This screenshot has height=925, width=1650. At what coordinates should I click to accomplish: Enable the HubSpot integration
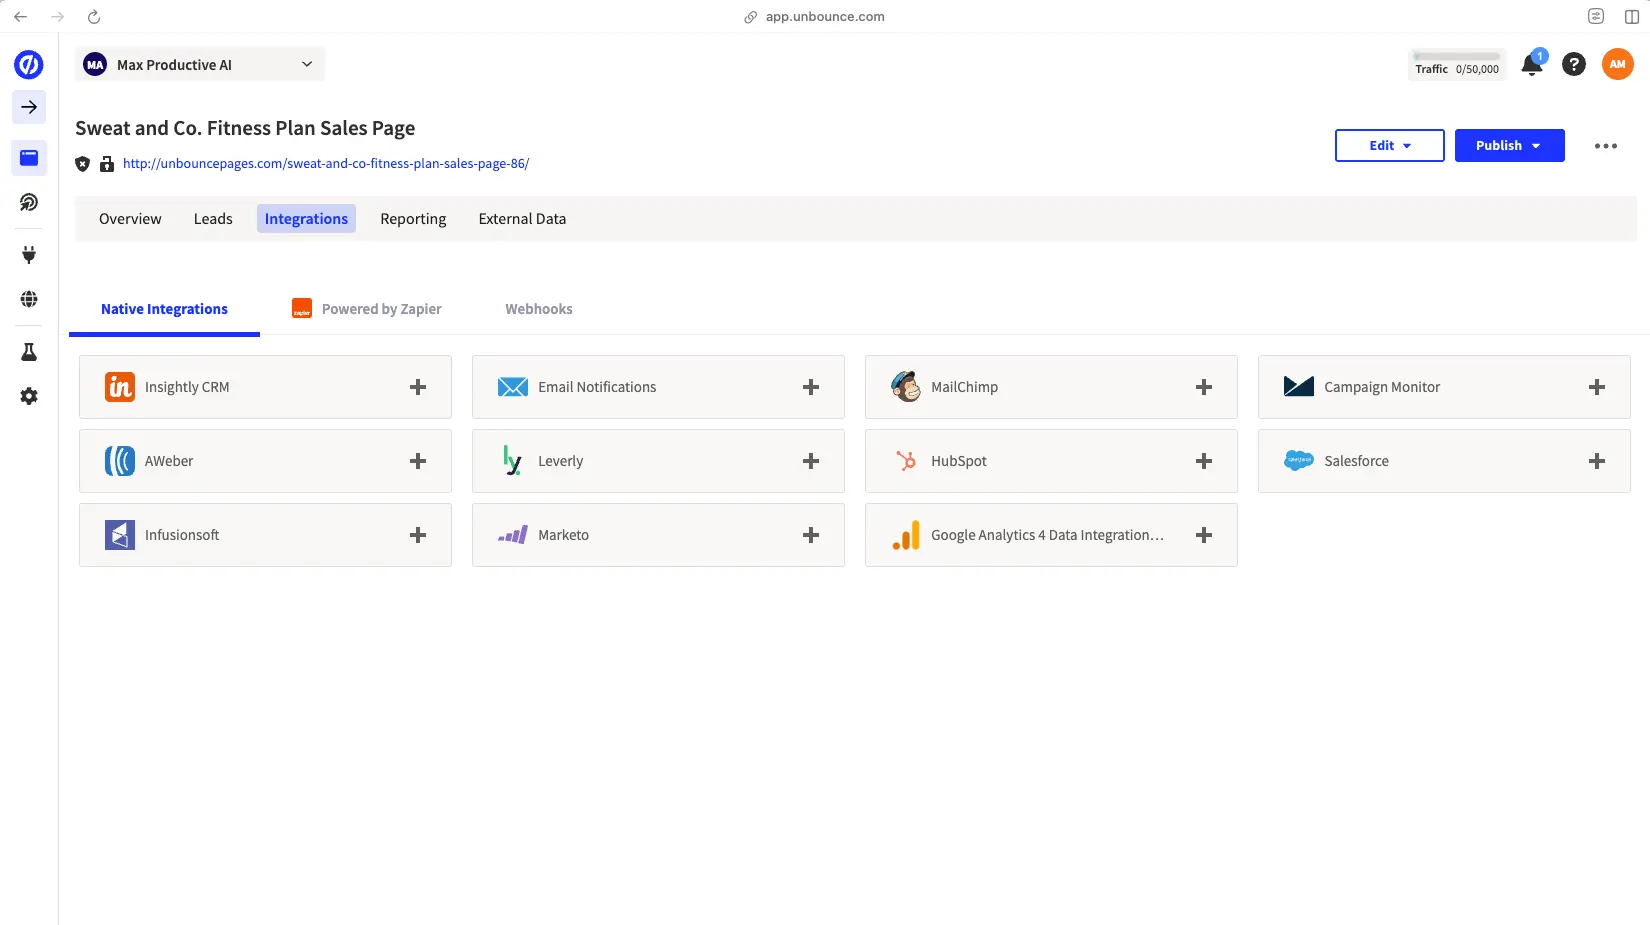pos(1203,461)
